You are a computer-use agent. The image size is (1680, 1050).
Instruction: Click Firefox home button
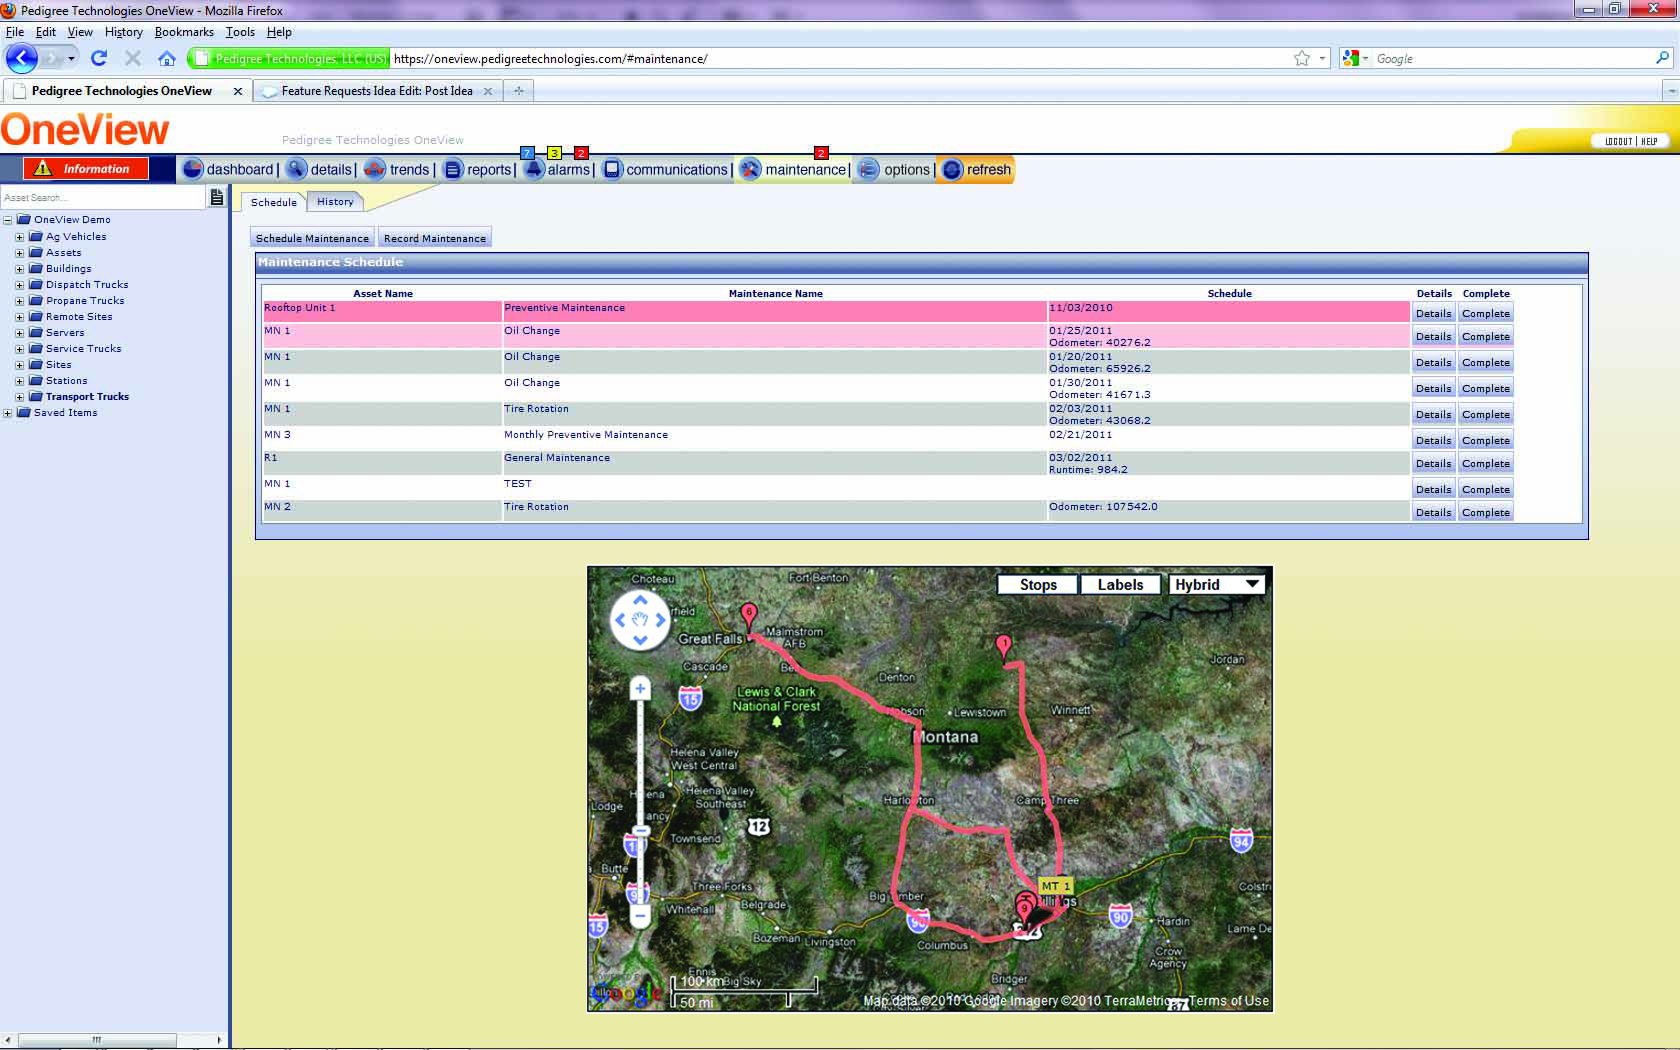pos(167,58)
